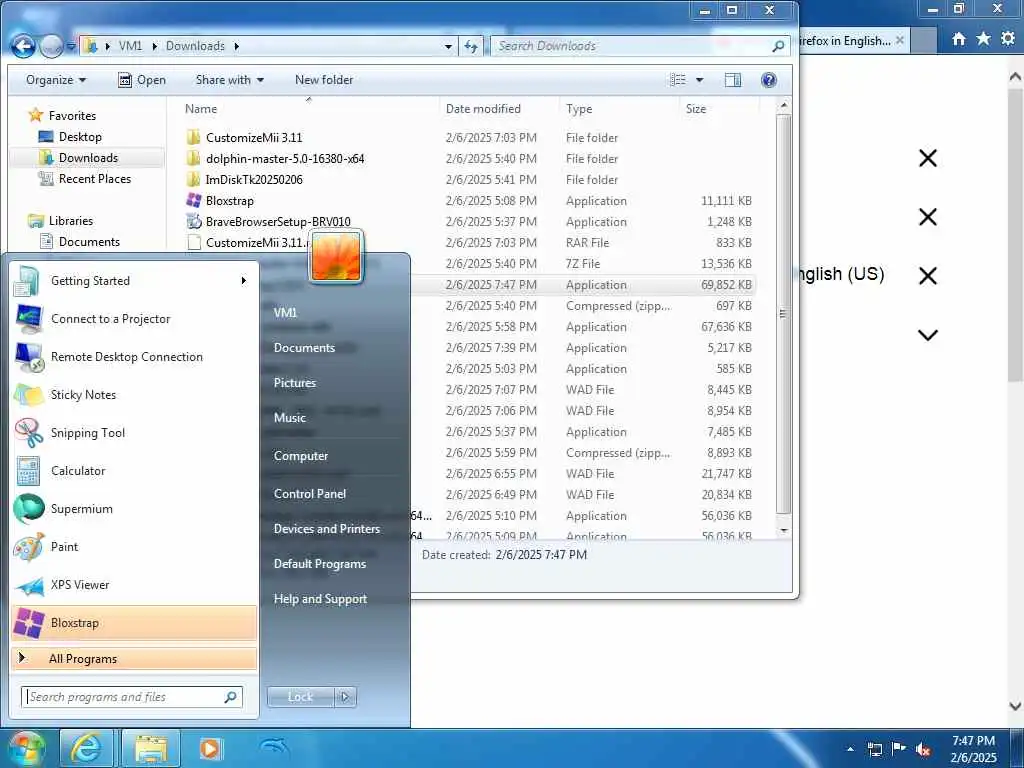The height and width of the screenshot is (768, 1024).
Task: Click the Supermium browser icon
Action: click(29, 509)
